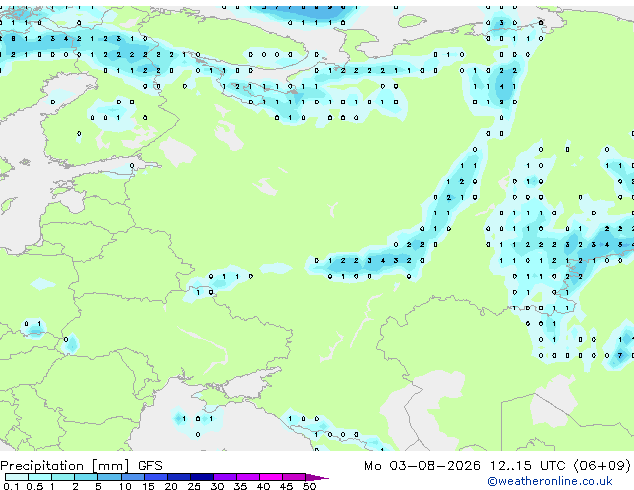This screenshot has width=634, height=490.
Task: Pick the 40–45 mm magenta legend swatch
Action: (271, 477)
